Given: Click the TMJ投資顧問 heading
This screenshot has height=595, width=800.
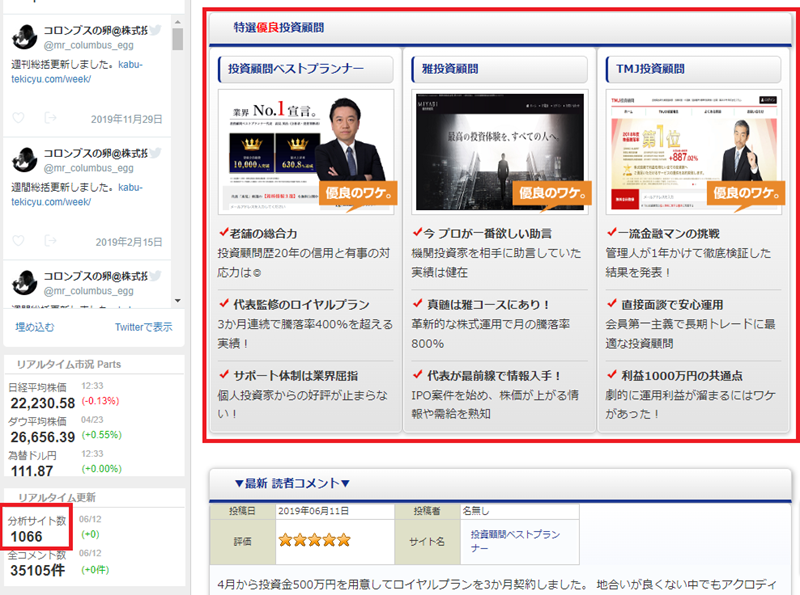Looking at the screenshot, I should tap(650, 69).
